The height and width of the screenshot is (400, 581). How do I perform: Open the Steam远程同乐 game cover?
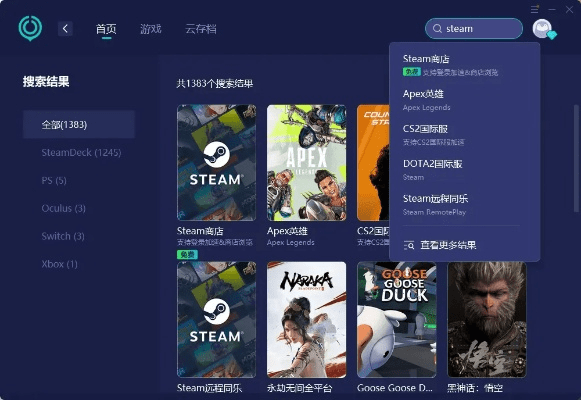[x=216, y=320]
